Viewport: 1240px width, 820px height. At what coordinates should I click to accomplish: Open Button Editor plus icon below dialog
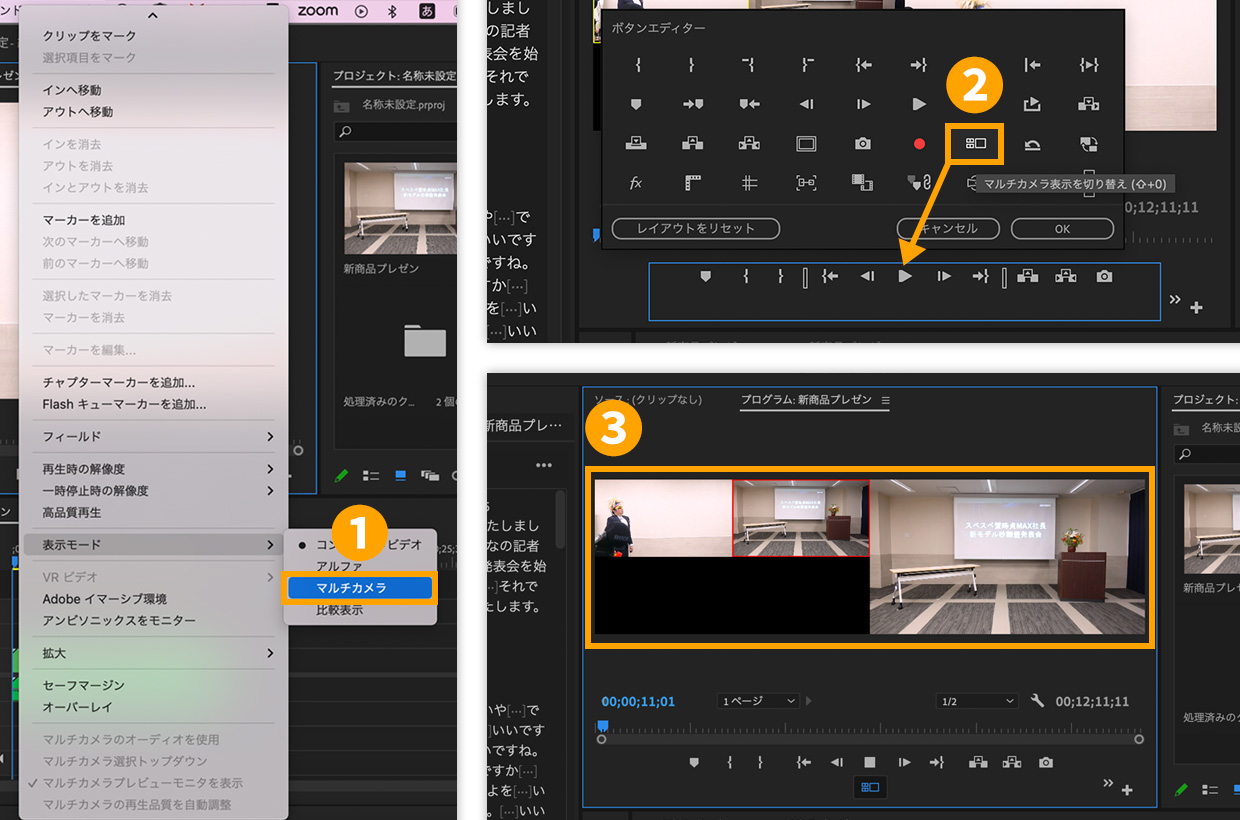click(x=1196, y=308)
